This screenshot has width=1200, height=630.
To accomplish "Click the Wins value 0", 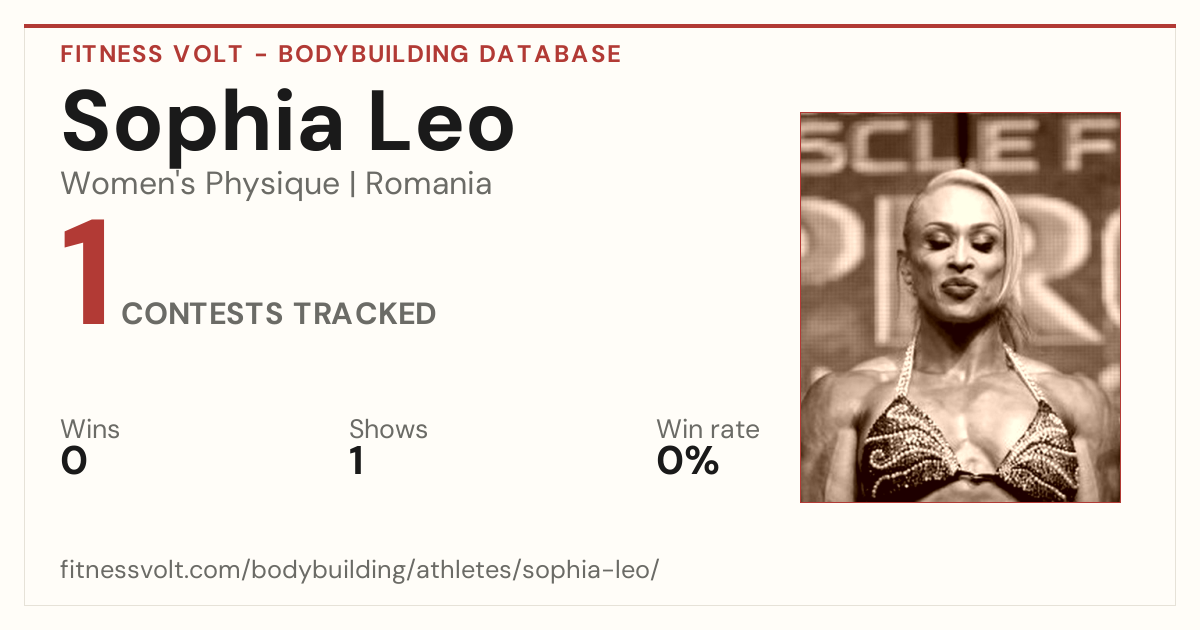I will point(74,461).
